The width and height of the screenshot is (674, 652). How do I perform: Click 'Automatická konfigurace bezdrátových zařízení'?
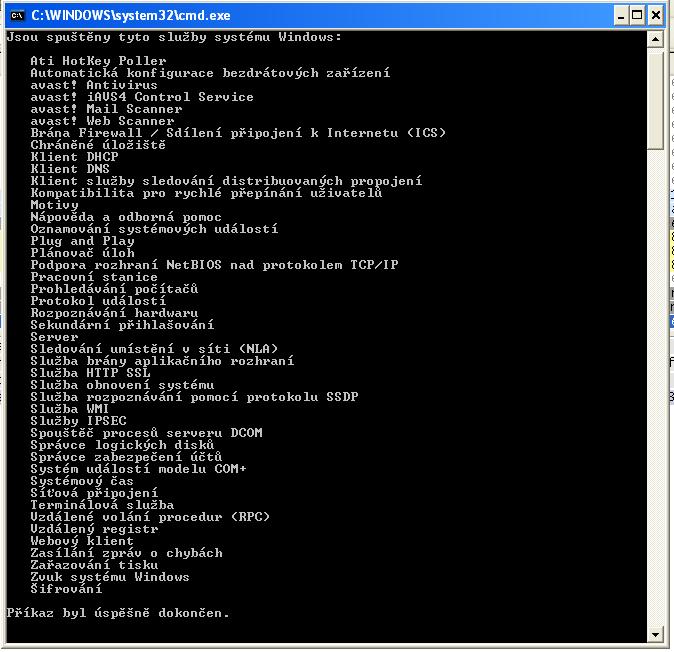(x=210, y=73)
